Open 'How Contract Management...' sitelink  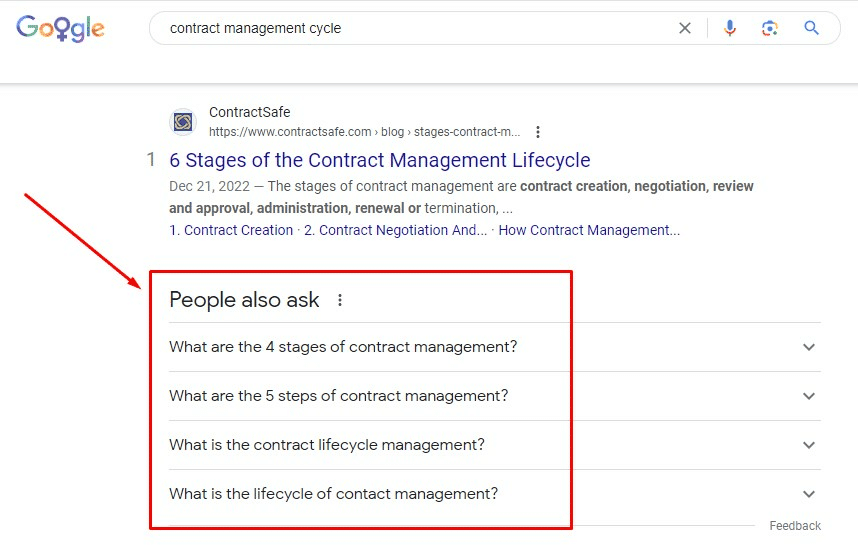(x=589, y=230)
